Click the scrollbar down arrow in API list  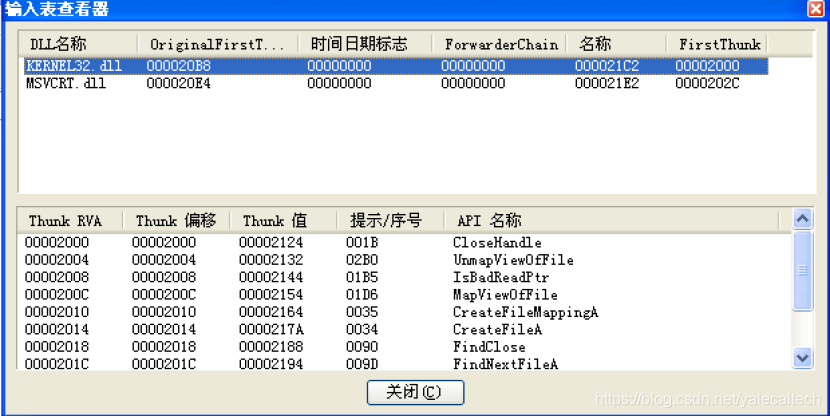point(802,358)
